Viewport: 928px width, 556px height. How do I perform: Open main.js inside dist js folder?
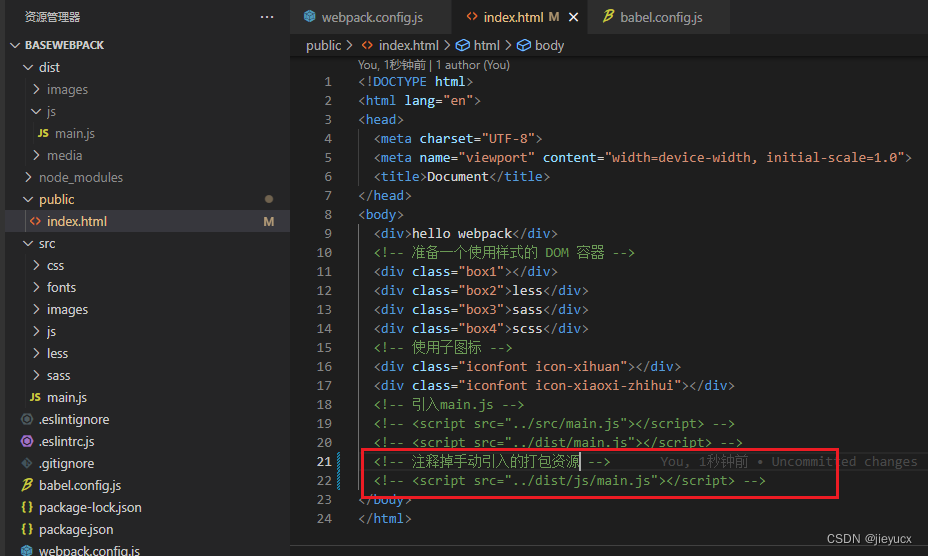(75, 133)
